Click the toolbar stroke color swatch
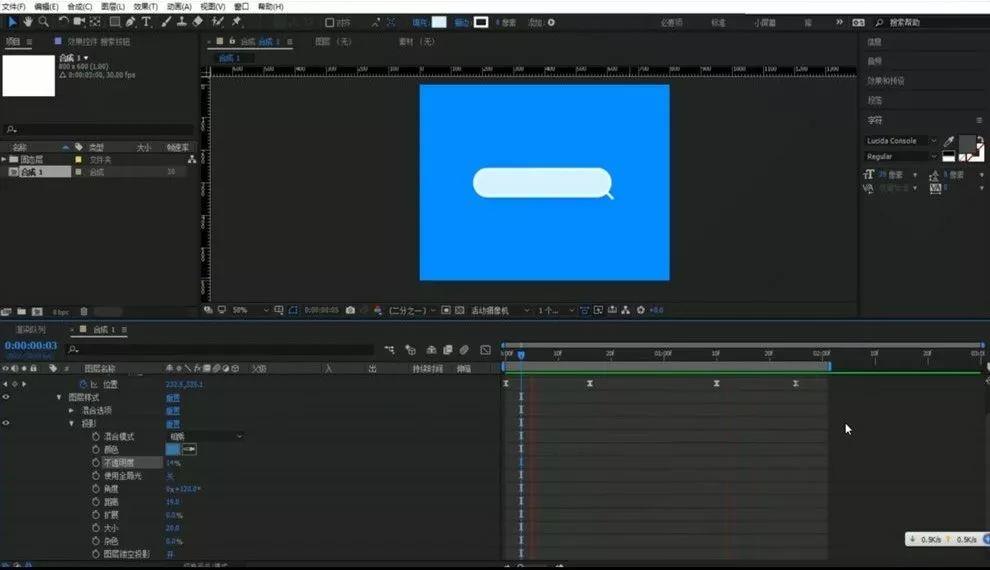990x570 pixels. (x=481, y=22)
